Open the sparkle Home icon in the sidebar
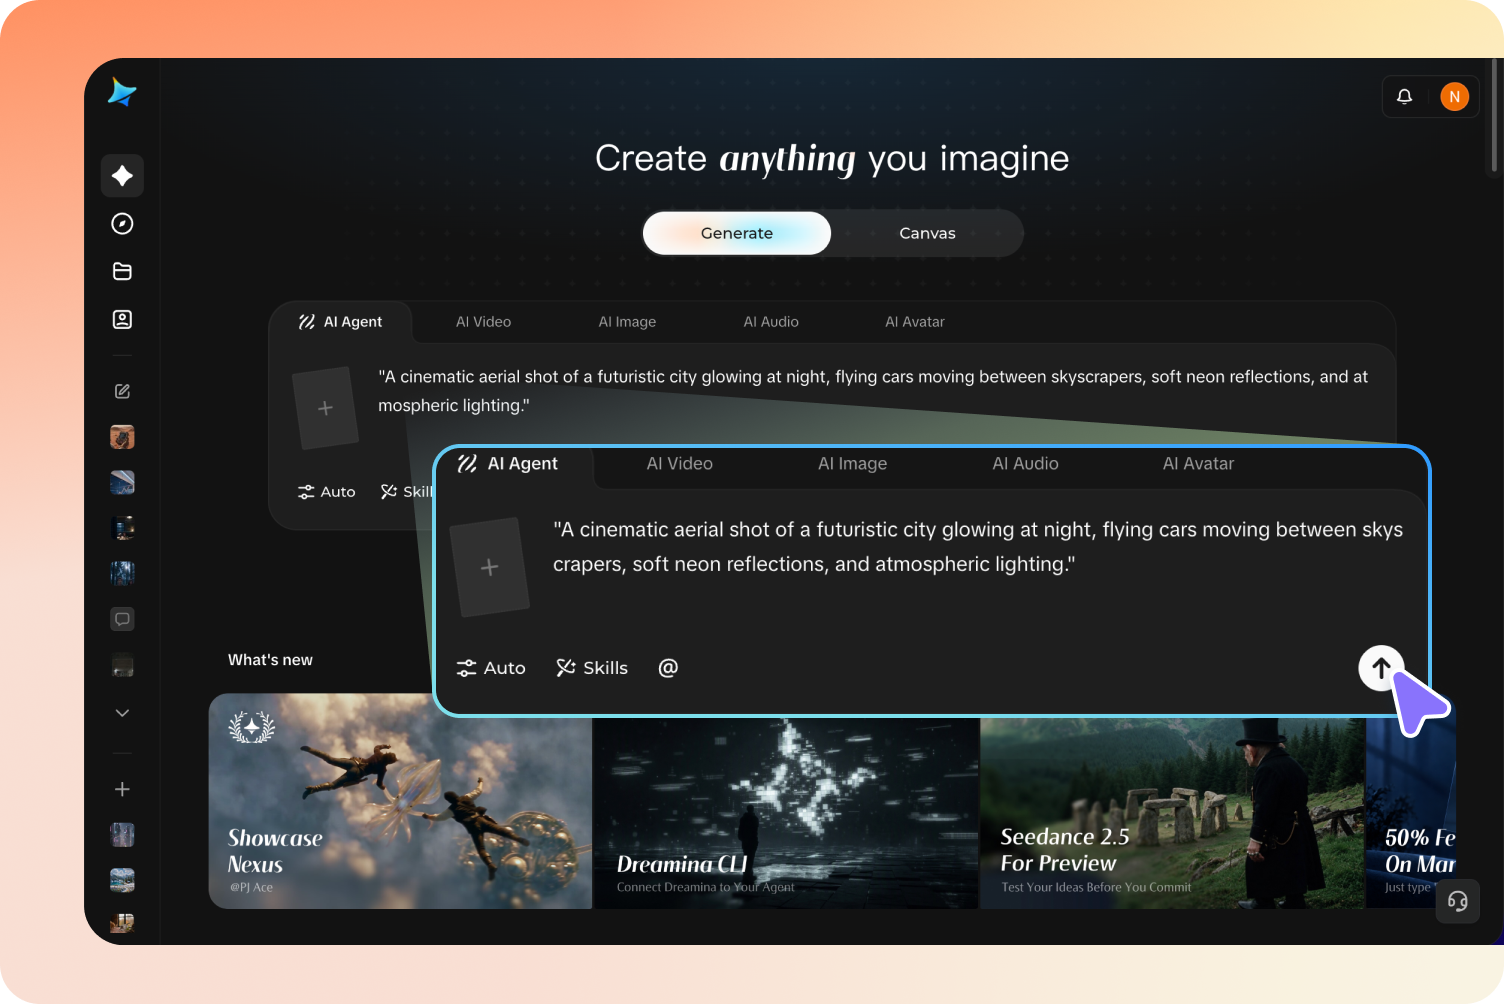 click(x=122, y=176)
